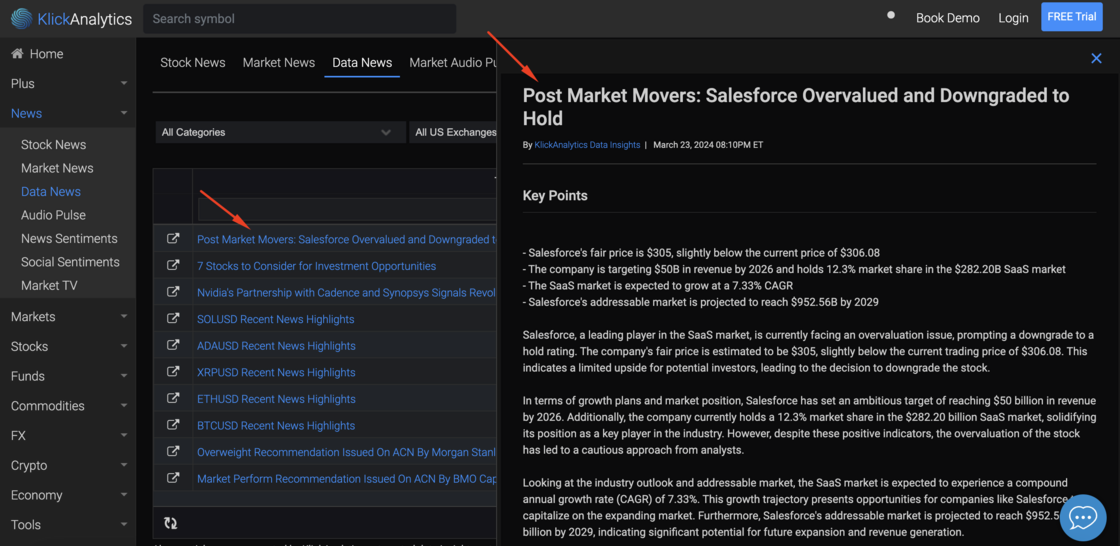
Task: Switch to the Market News tab
Action: [279, 63]
